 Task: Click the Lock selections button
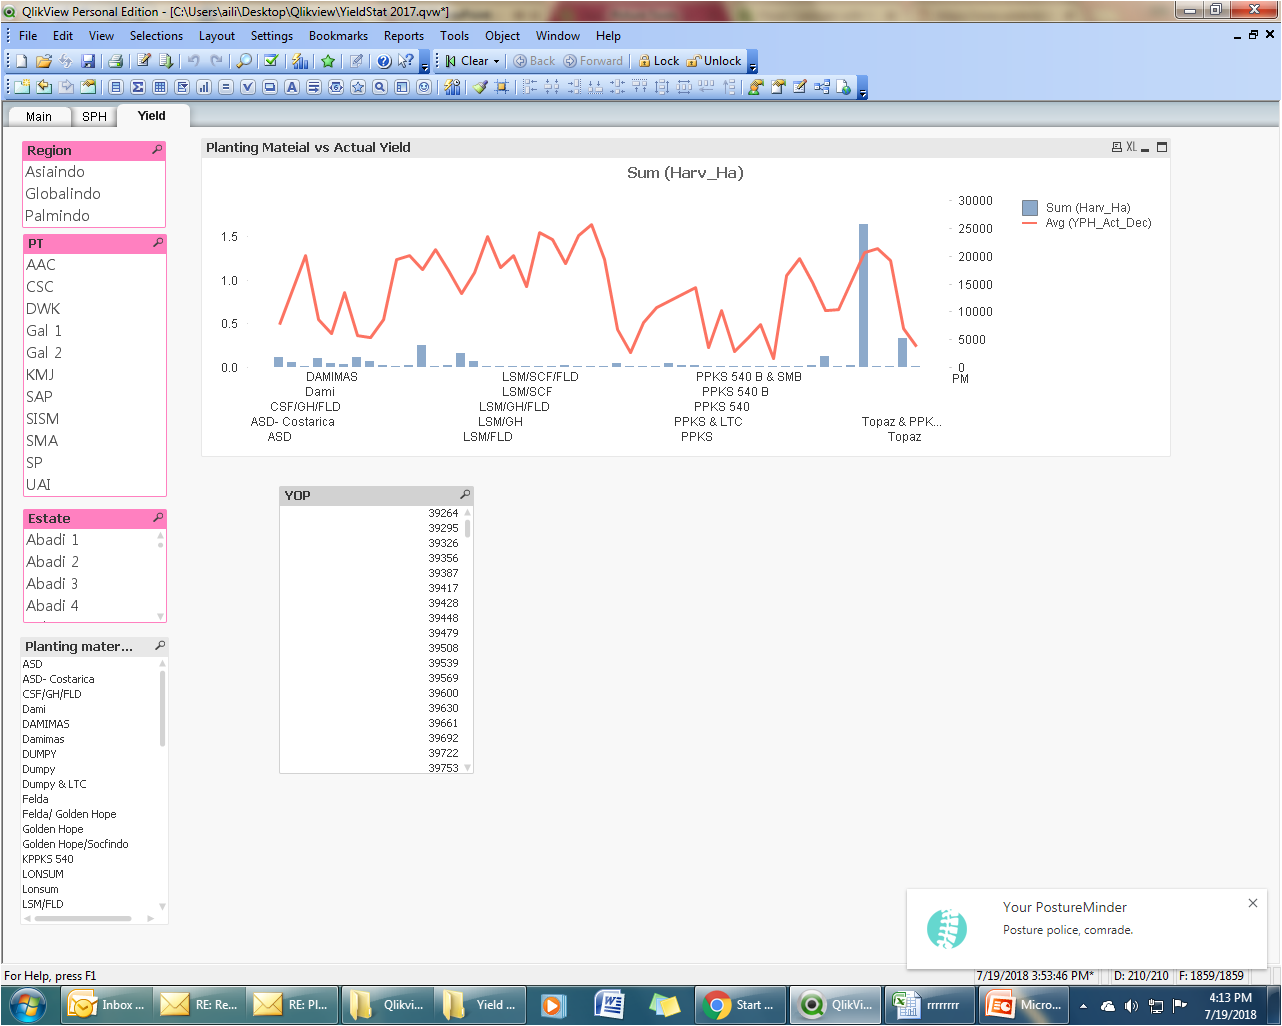(x=659, y=61)
